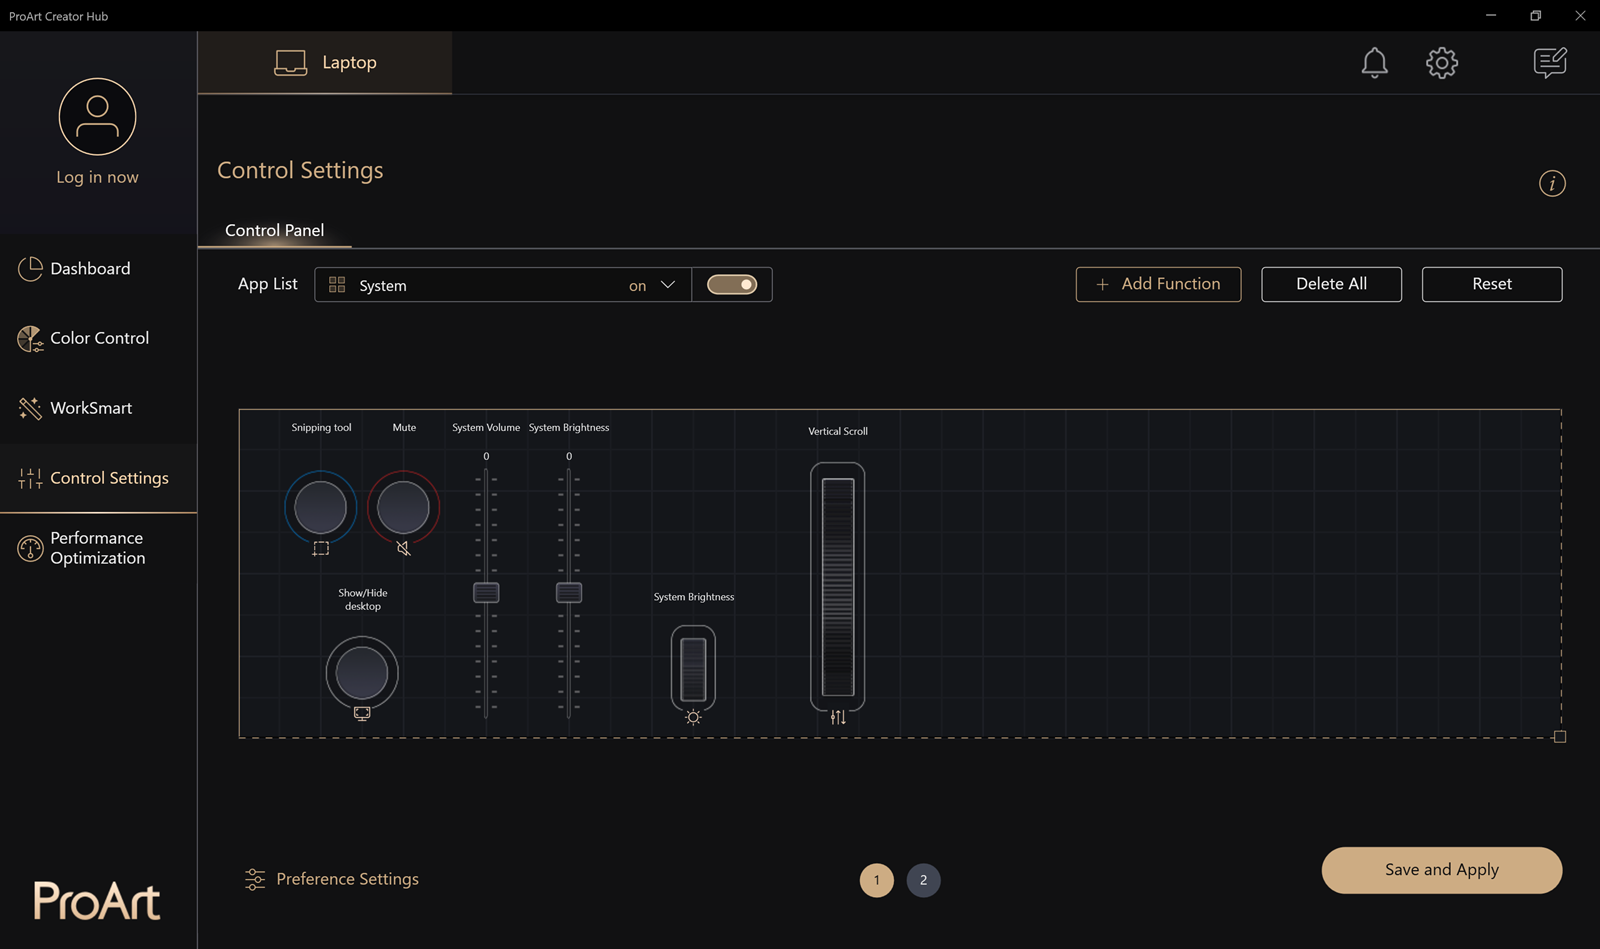Open the notifications bell icon
The width and height of the screenshot is (1600, 949).
pyautogui.click(x=1374, y=63)
